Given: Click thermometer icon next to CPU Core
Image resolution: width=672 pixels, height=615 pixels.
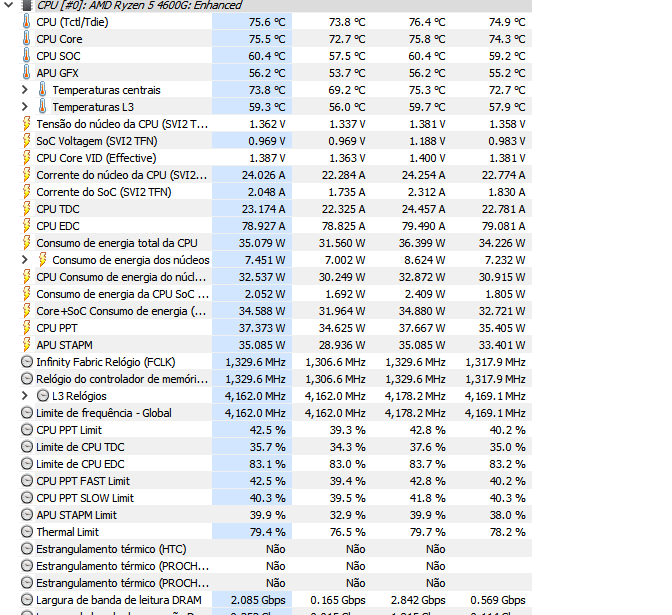Looking at the screenshot, I should pyautogui.click(x=27, y=39).
